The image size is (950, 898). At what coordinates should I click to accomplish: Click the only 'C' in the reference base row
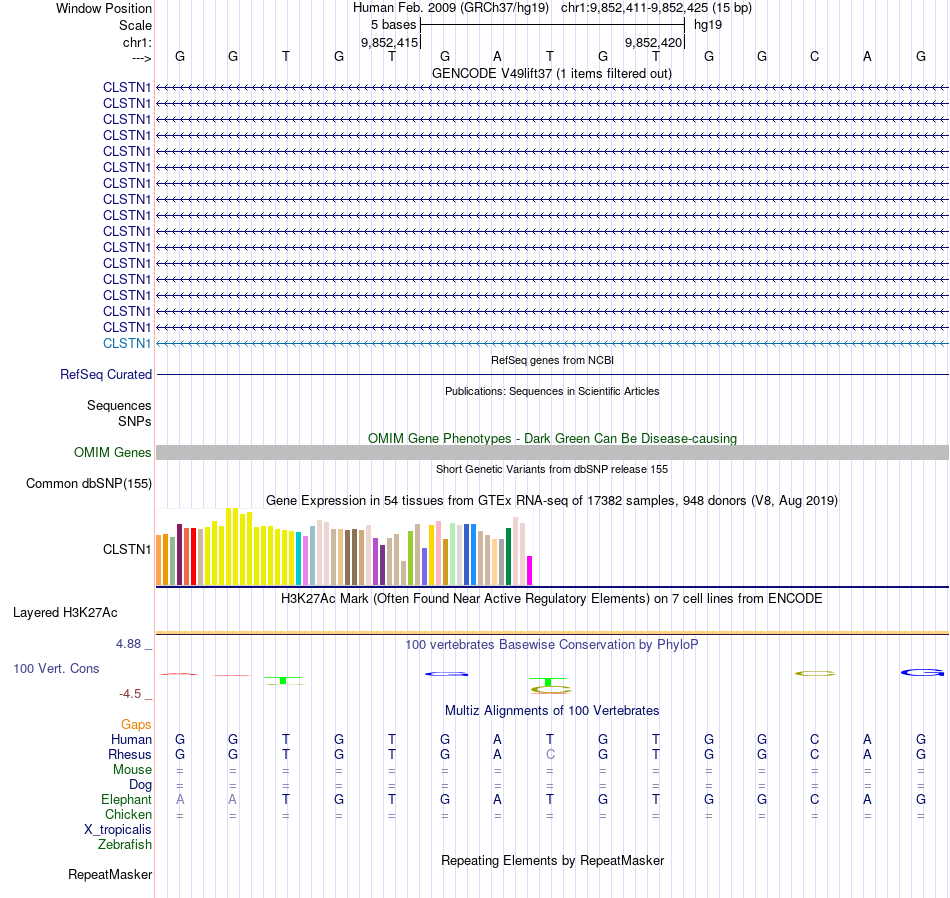click(814, 56)
